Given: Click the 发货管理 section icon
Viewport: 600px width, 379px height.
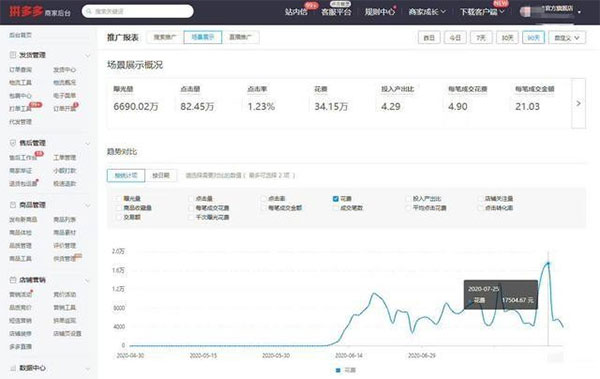Looking at the screenshot, I should point(13,55).
